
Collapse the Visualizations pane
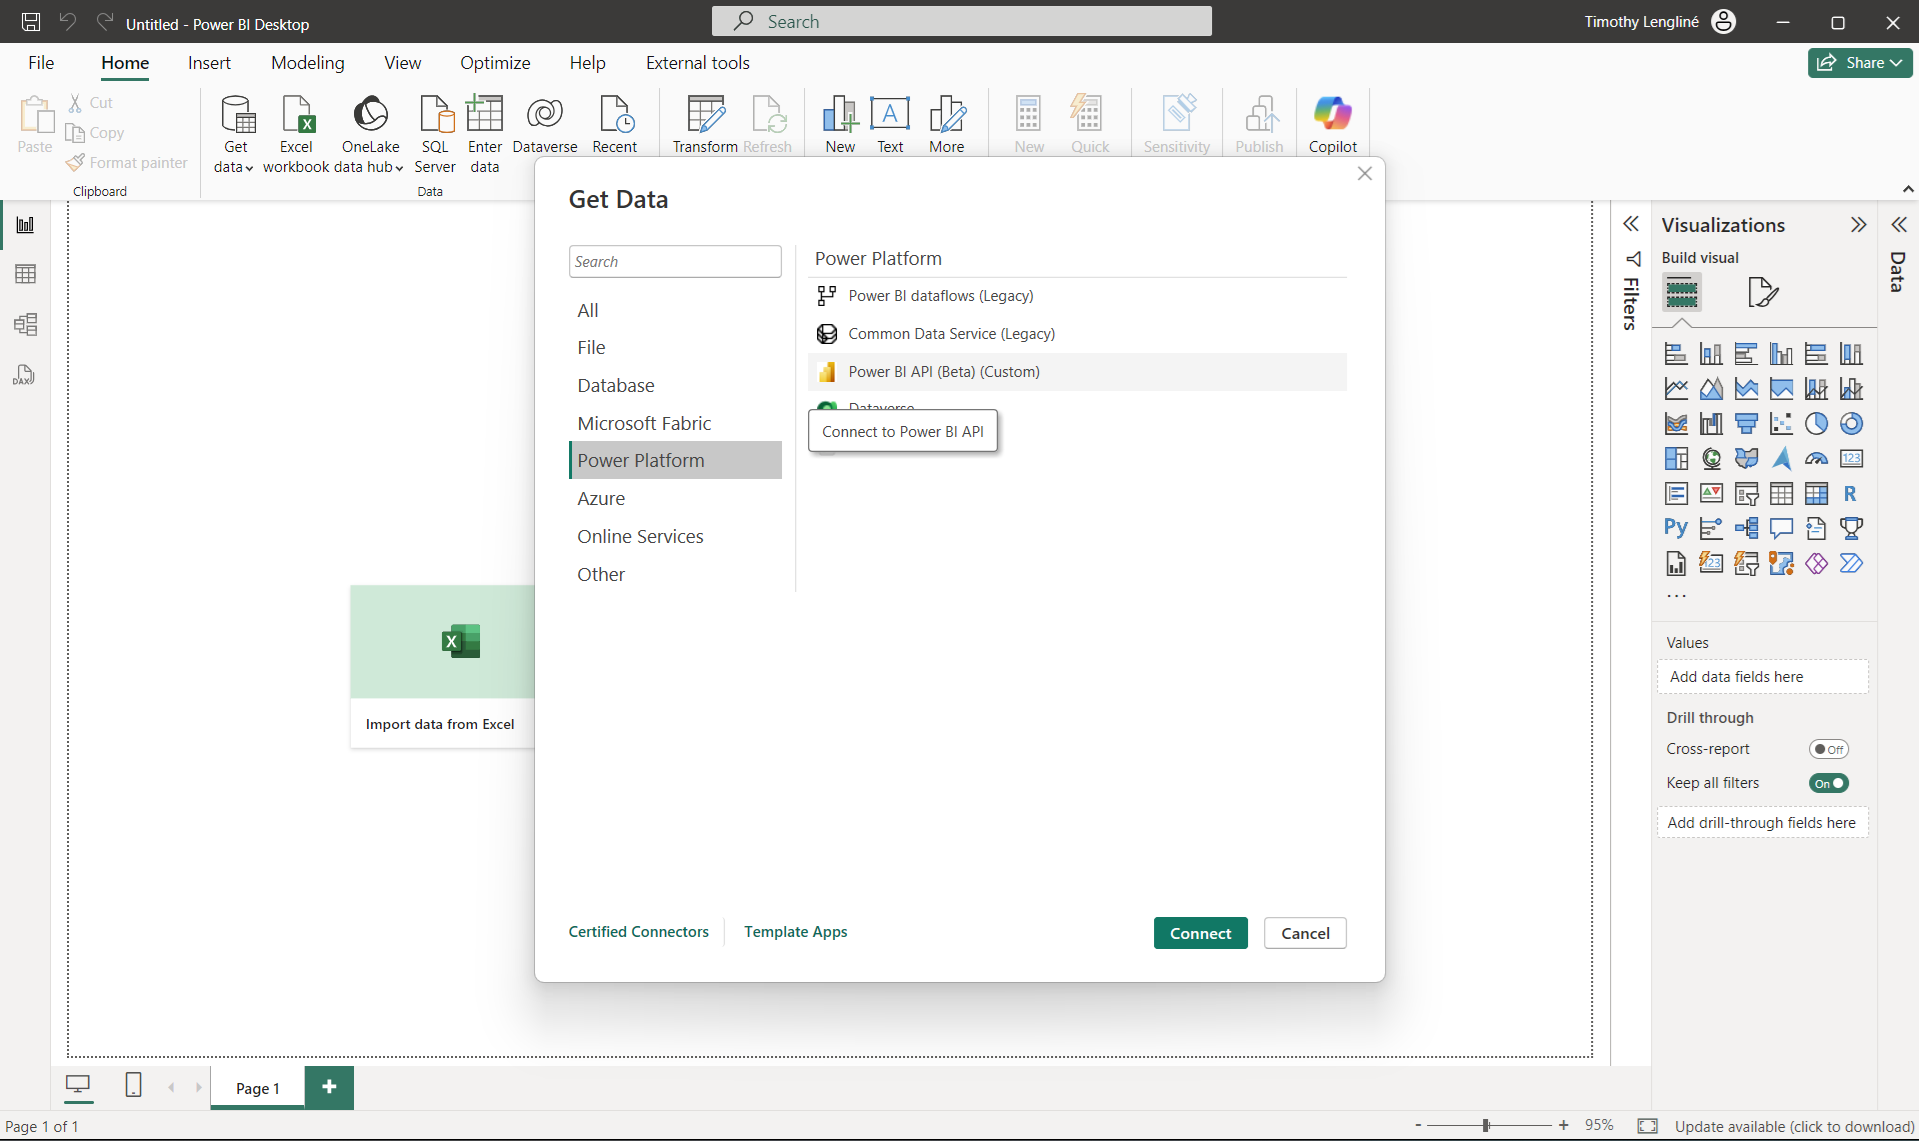[1858, 225]
